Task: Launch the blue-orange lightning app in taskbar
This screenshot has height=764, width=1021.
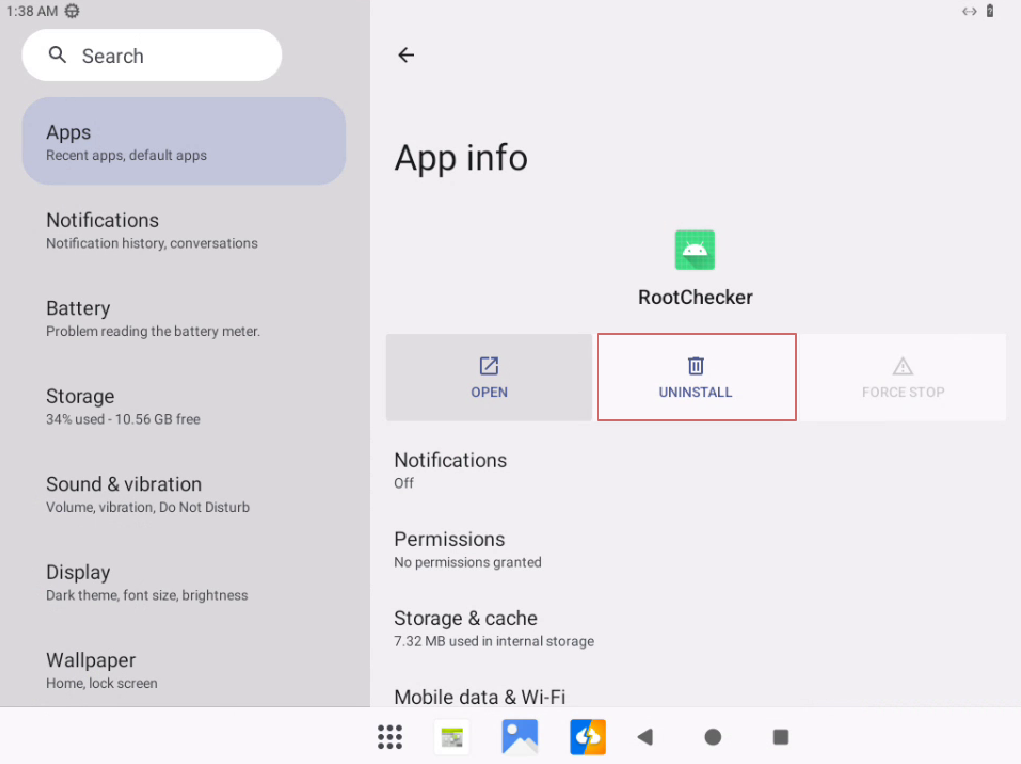Action: pos(588,737)
